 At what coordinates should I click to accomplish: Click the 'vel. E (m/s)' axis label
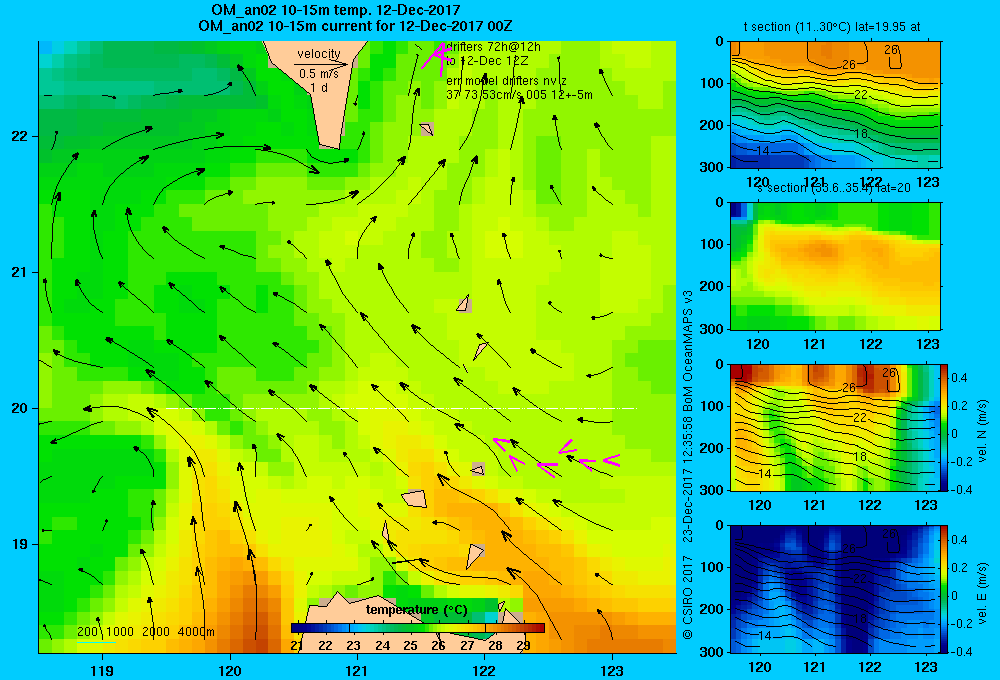[982, 593]
